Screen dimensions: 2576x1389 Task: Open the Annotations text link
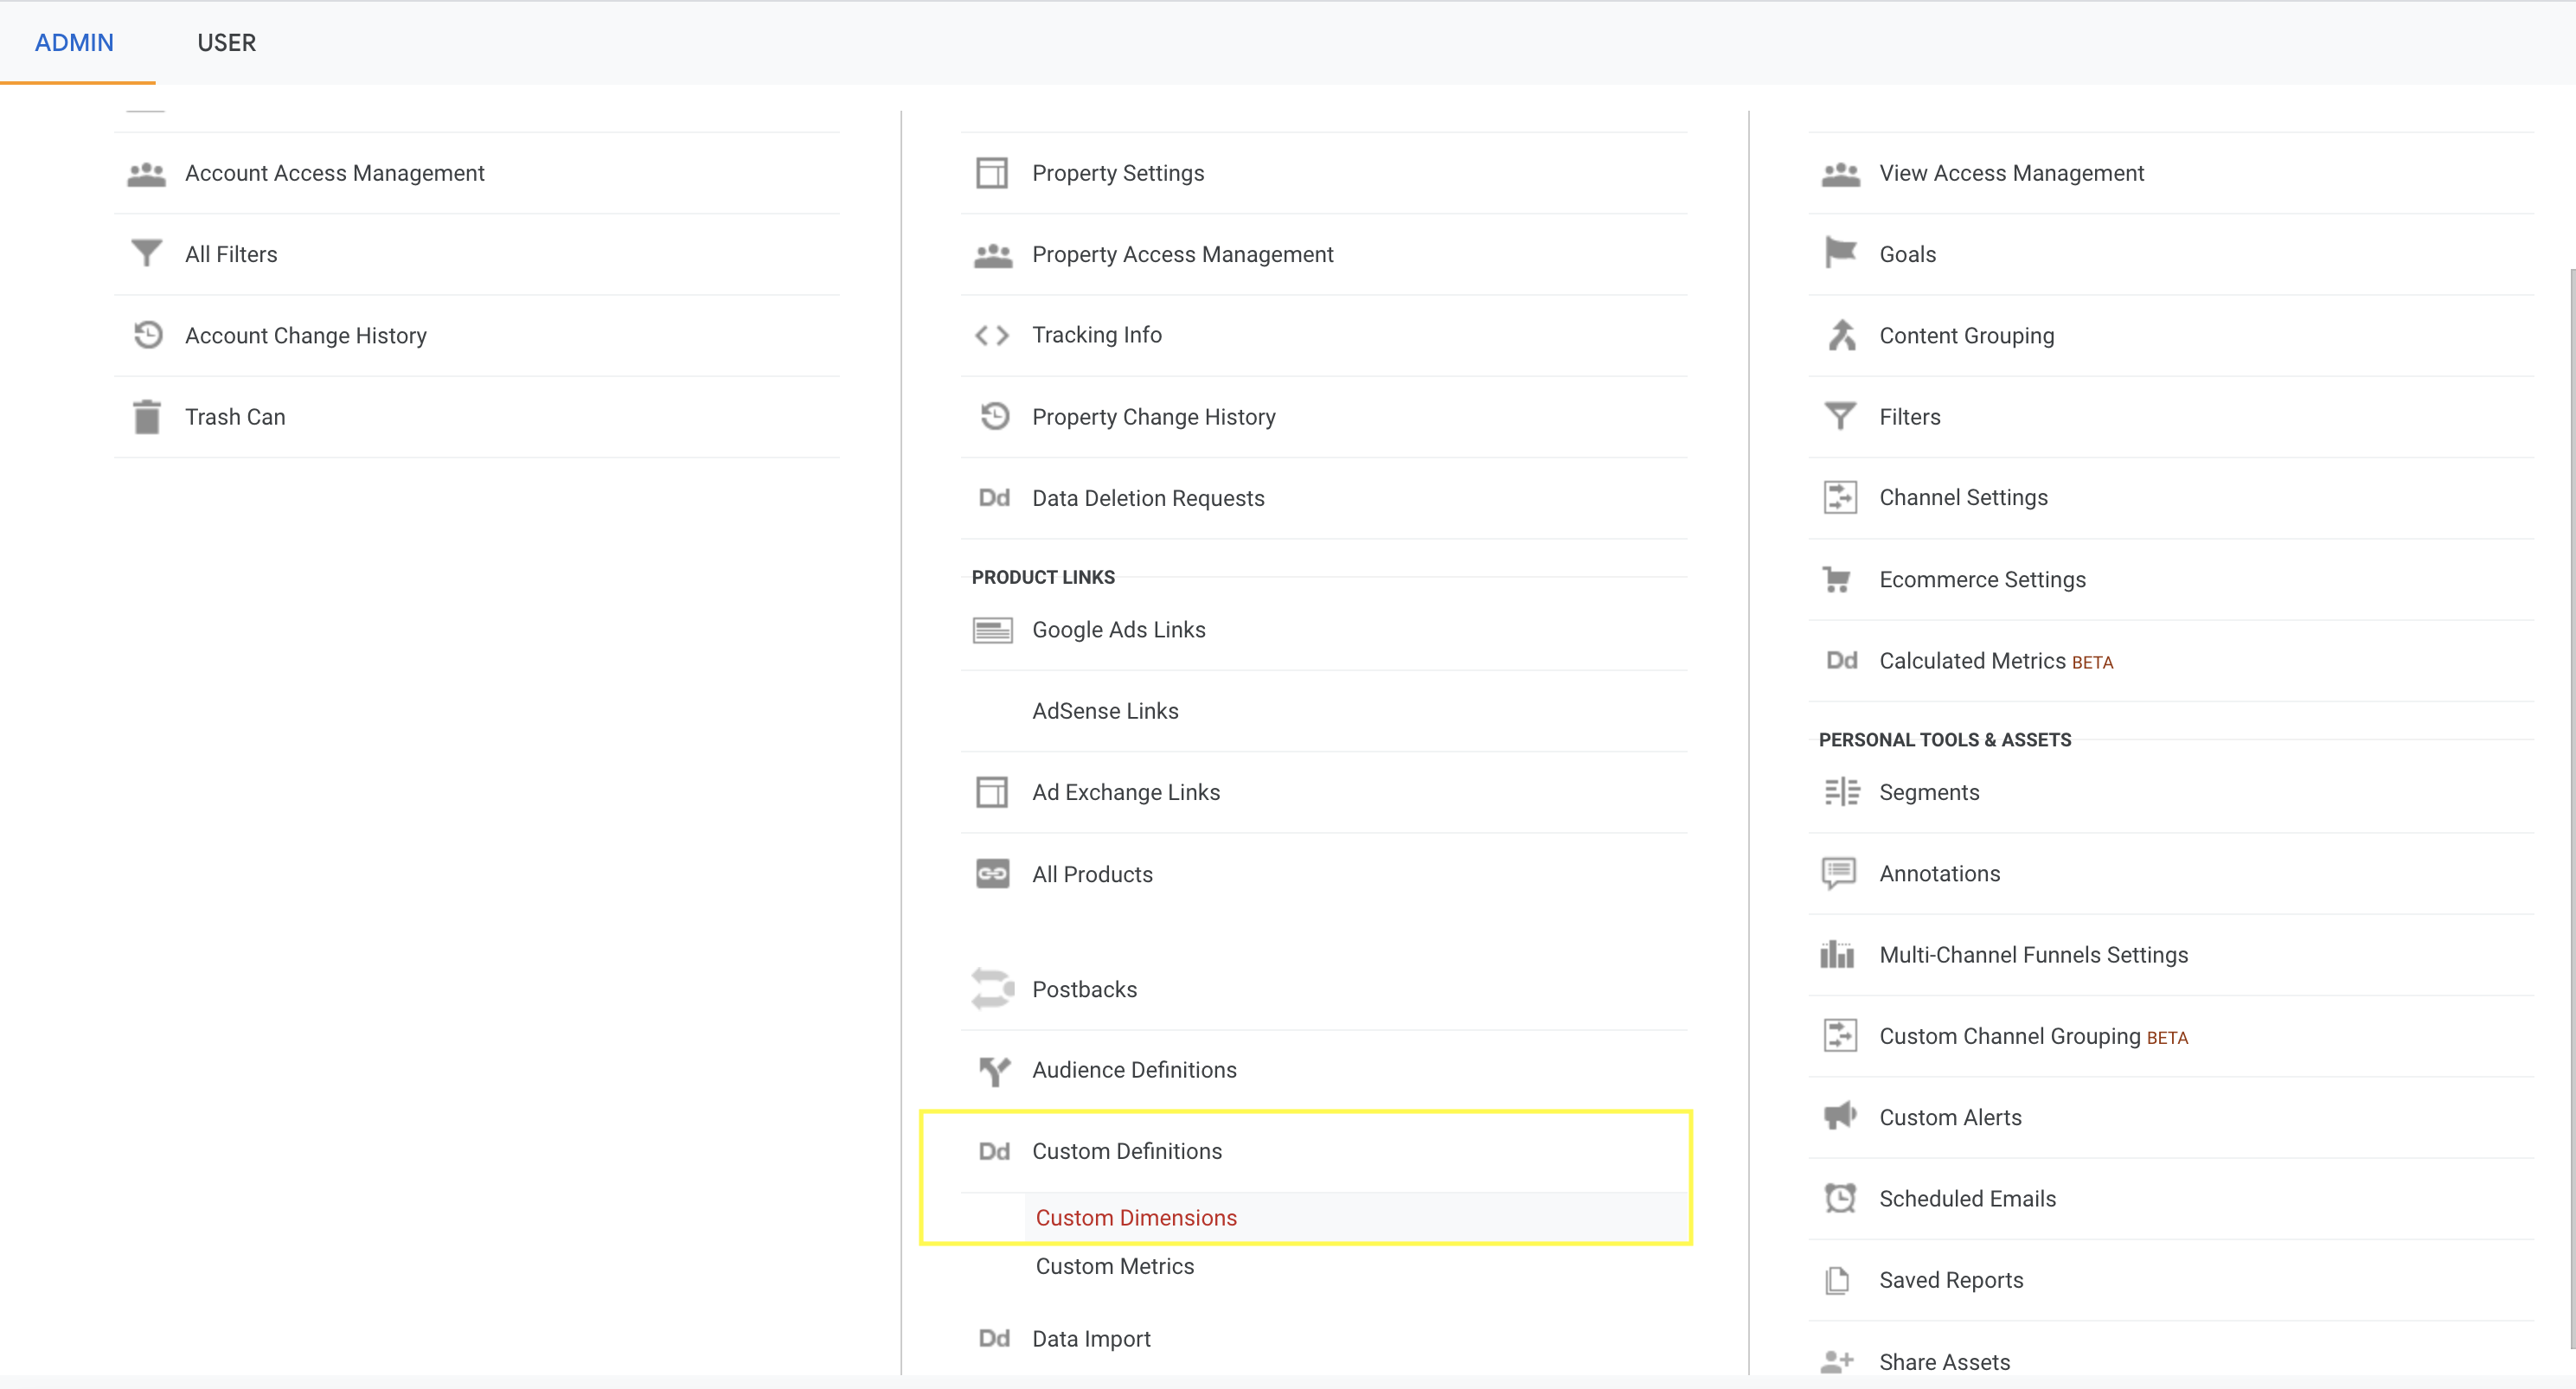1939,874
